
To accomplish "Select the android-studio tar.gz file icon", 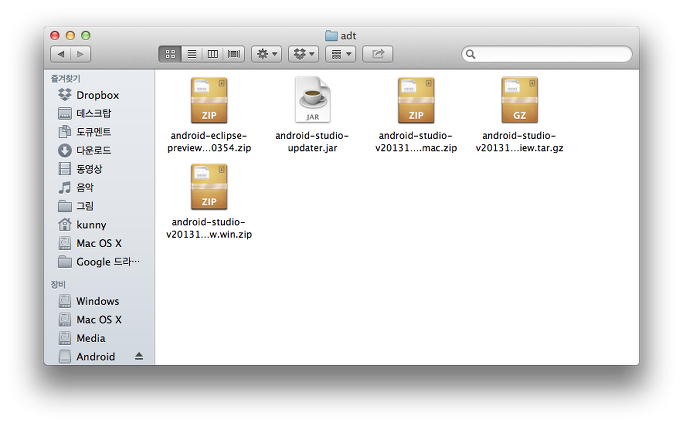I will click(520, 100).
